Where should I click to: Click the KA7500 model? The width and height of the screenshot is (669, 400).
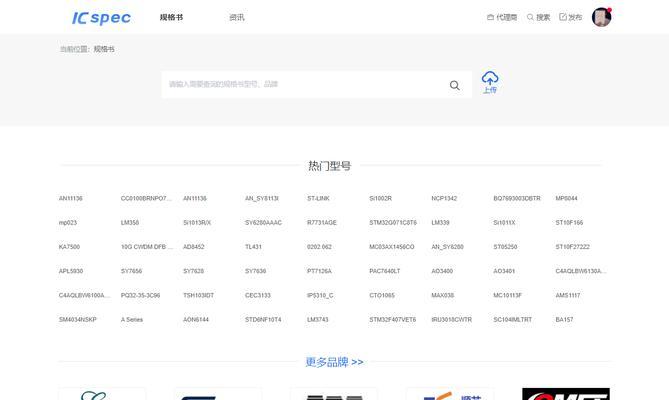coord(69,247)
